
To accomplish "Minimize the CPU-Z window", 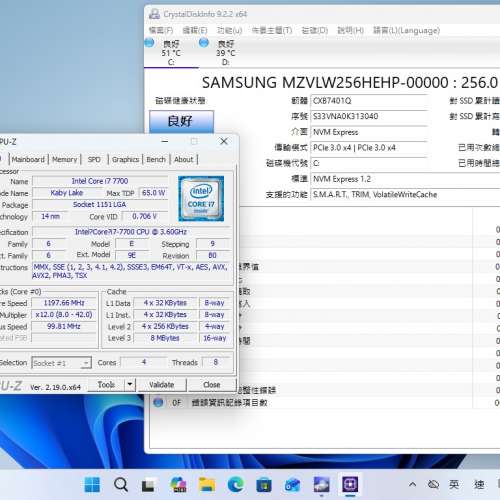I will coord(165,141).
